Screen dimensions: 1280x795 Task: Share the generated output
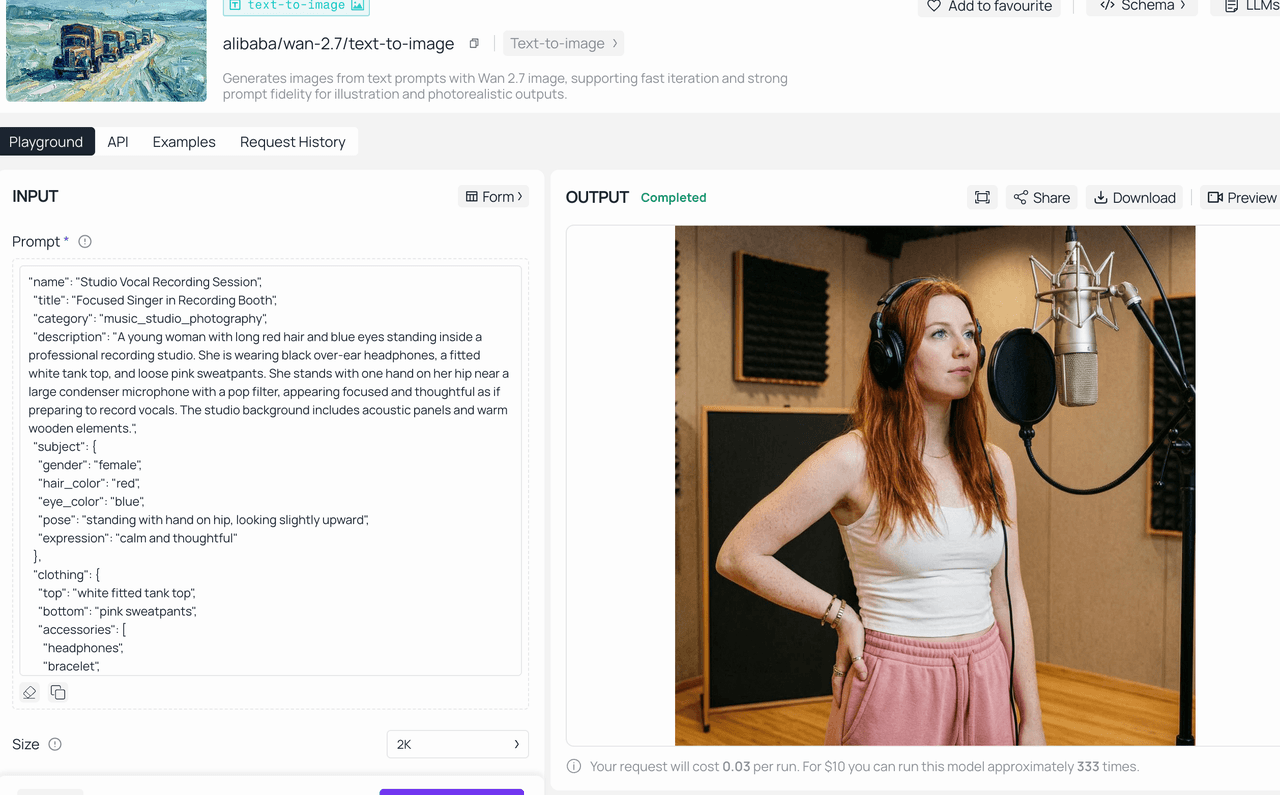tap(1041, 197)
